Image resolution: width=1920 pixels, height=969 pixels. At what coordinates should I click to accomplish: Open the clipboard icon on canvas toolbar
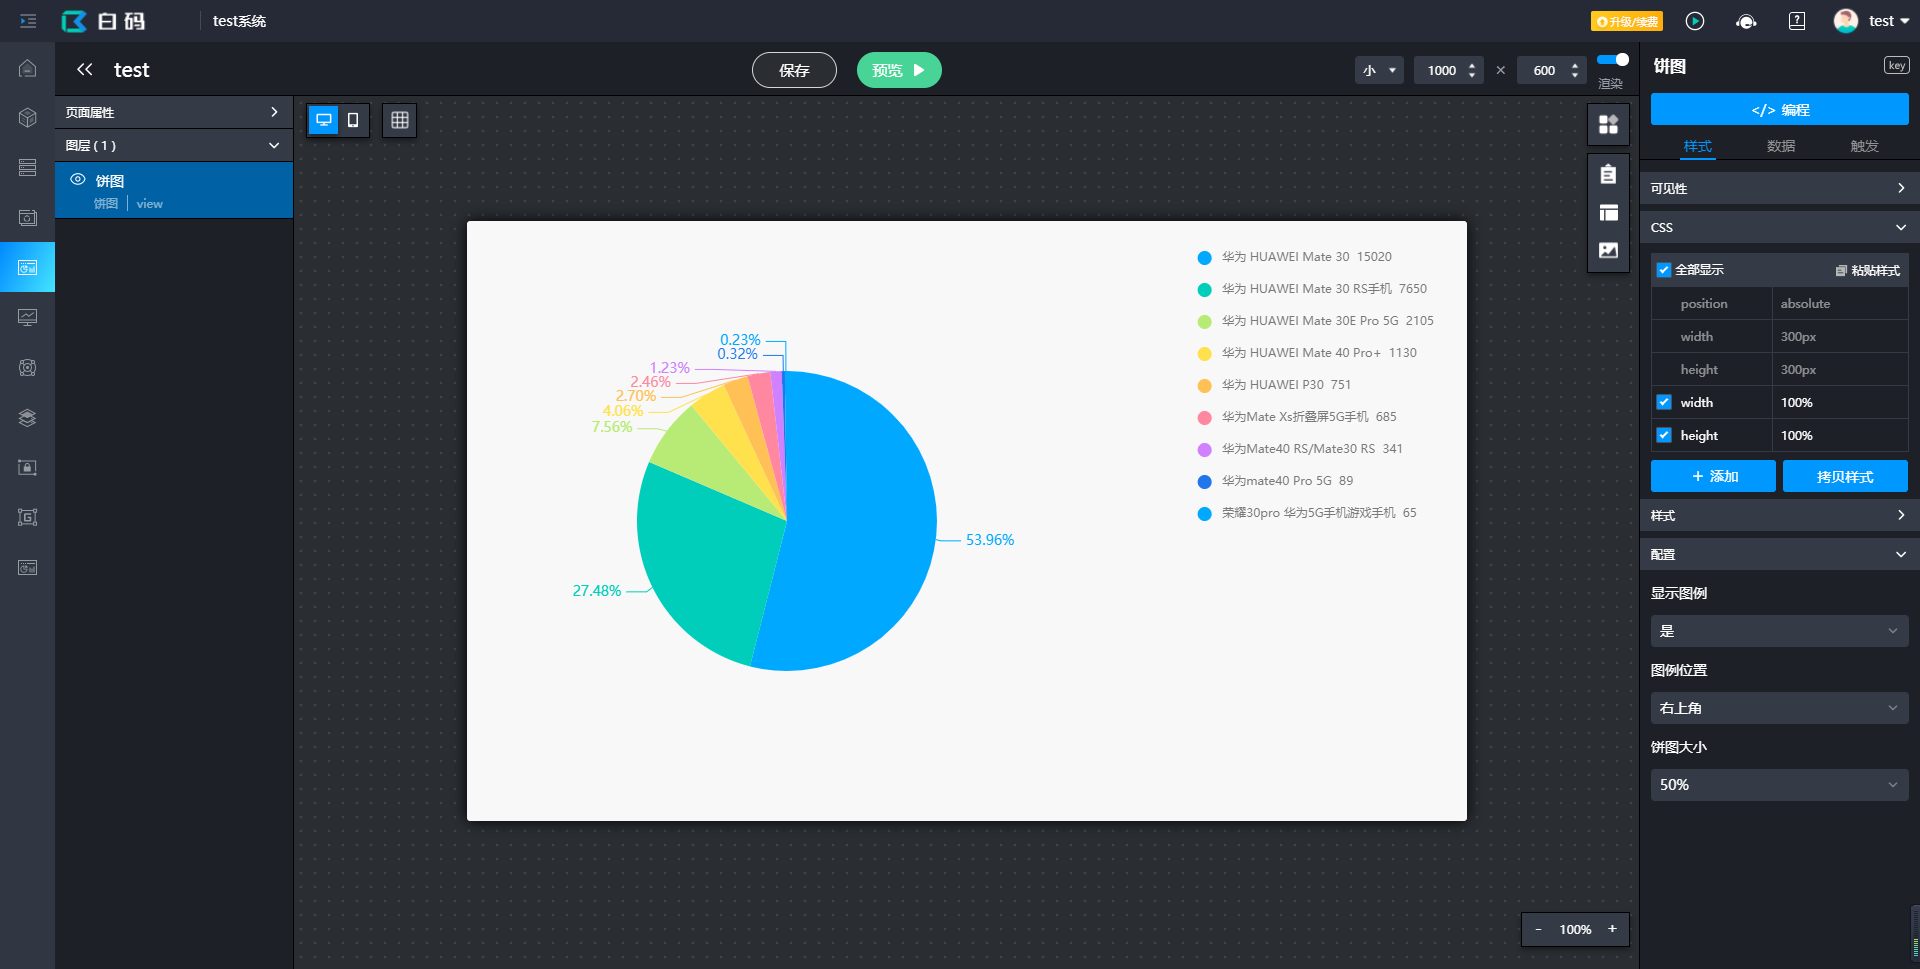[x=1608, y=174]
